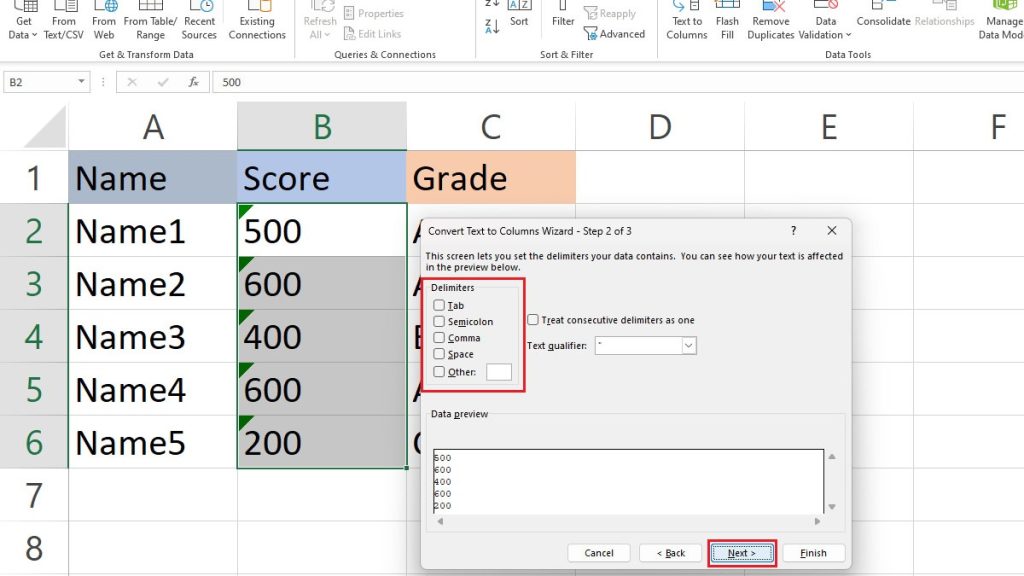Enable the Comma delimiter checkbox
This screenshot has height=576, width=1024.
tap(438, 337)
